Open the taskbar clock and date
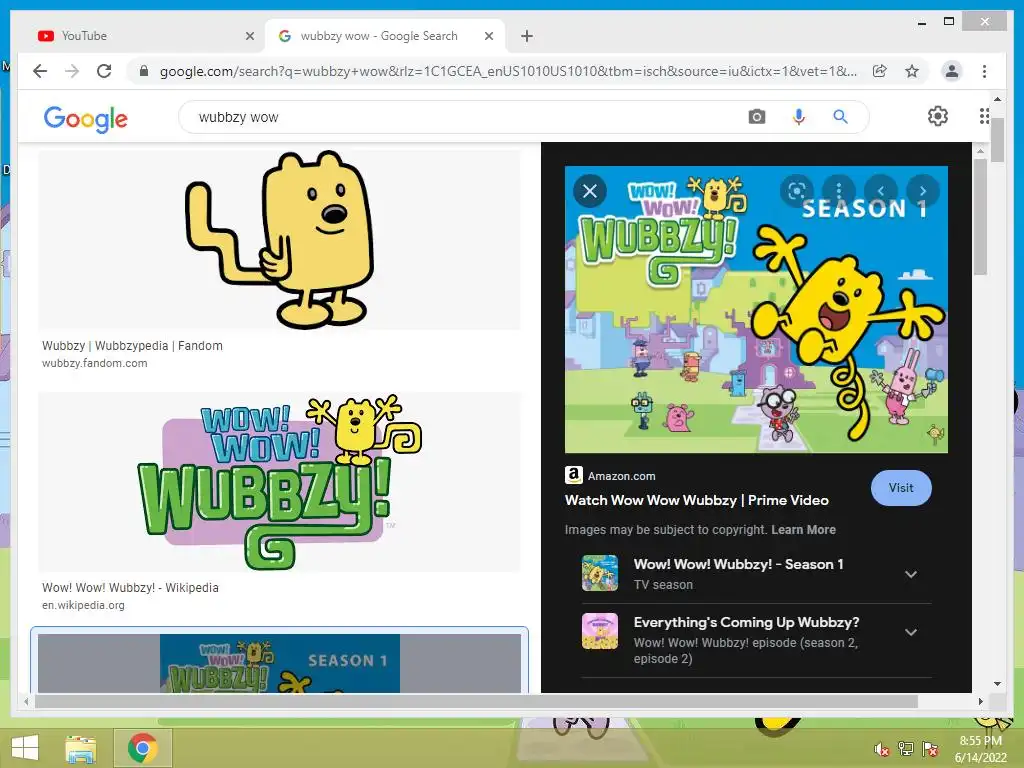The height and width of the screenshot is (768, 1024). [980, 749]
